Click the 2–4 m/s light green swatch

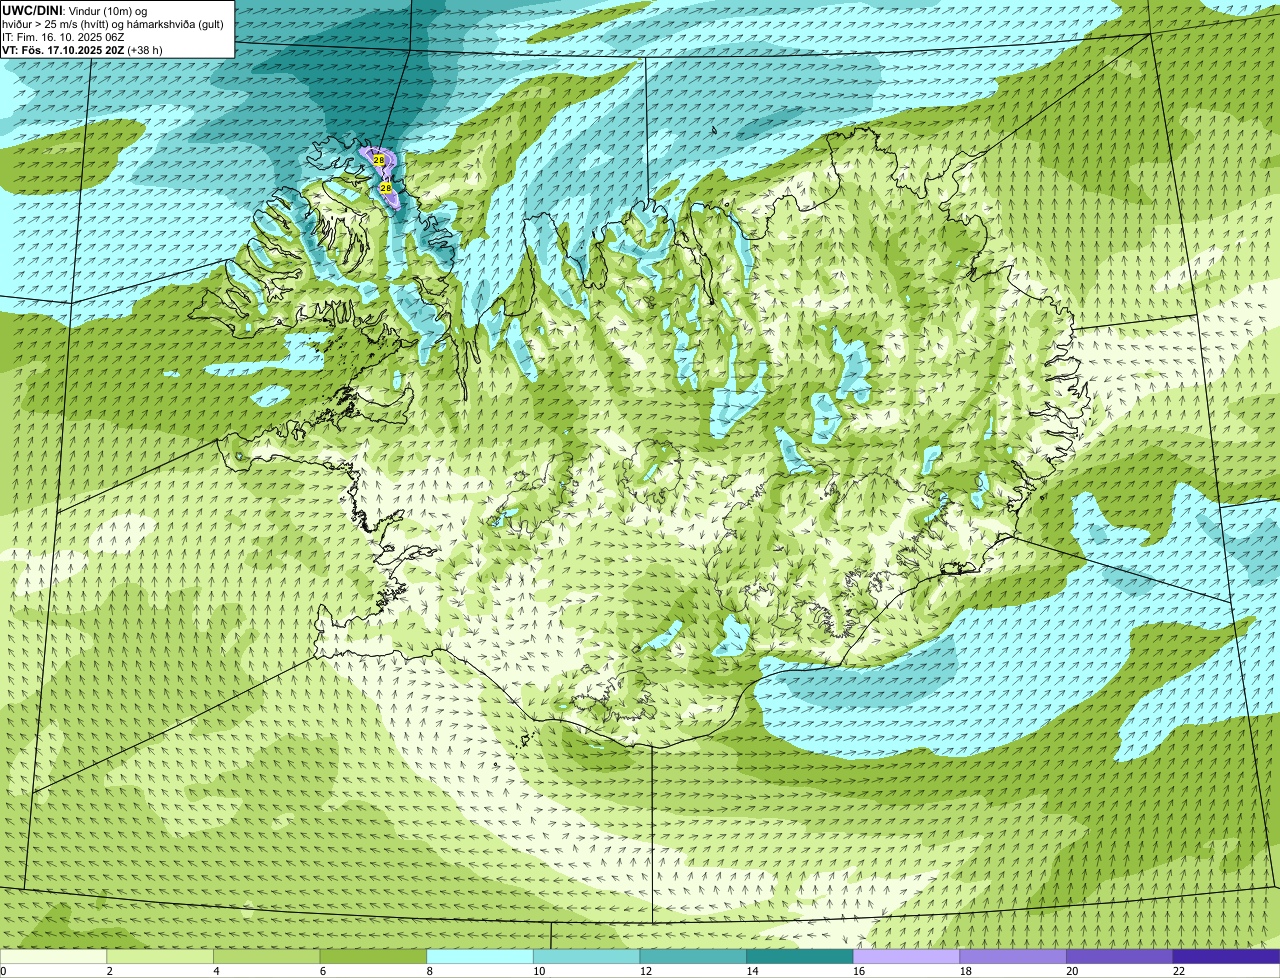[160, 956]
